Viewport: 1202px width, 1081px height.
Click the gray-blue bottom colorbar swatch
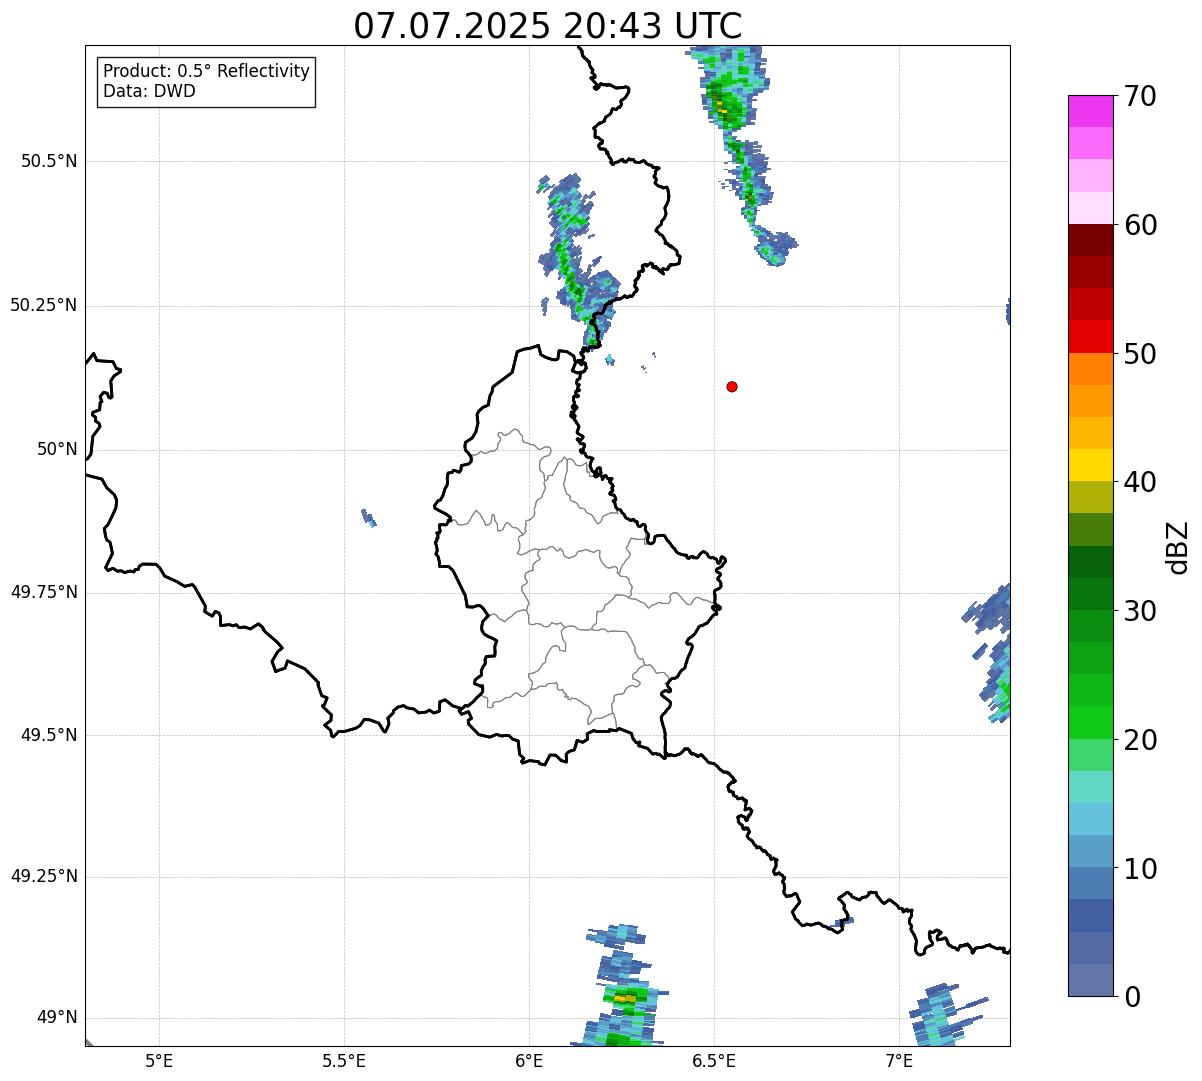pyautogui.click(x=1090, y=980)
